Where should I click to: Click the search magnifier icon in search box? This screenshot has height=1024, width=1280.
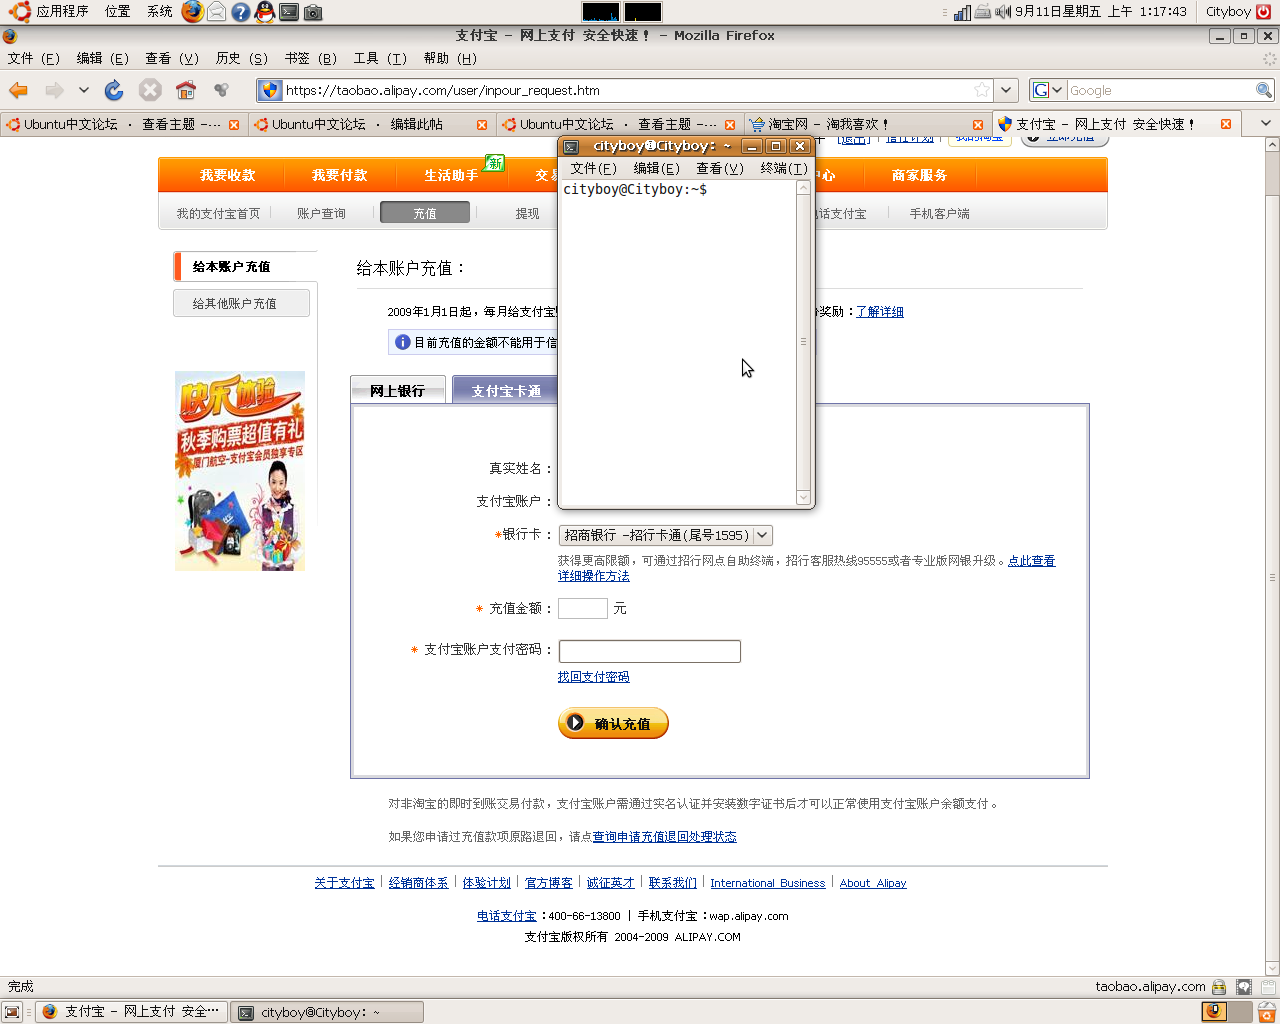click(x=1264, y=90)
